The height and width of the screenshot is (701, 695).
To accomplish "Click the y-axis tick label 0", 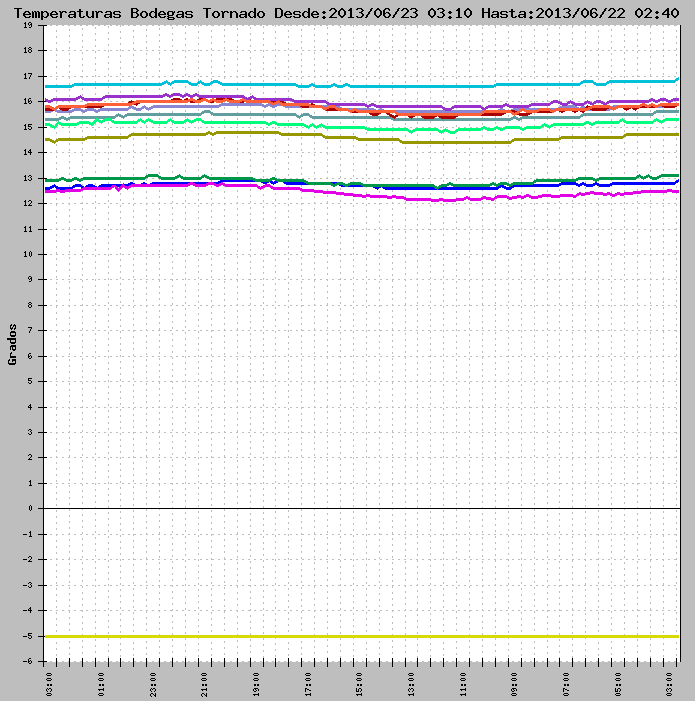I will [x=30, y=509].
